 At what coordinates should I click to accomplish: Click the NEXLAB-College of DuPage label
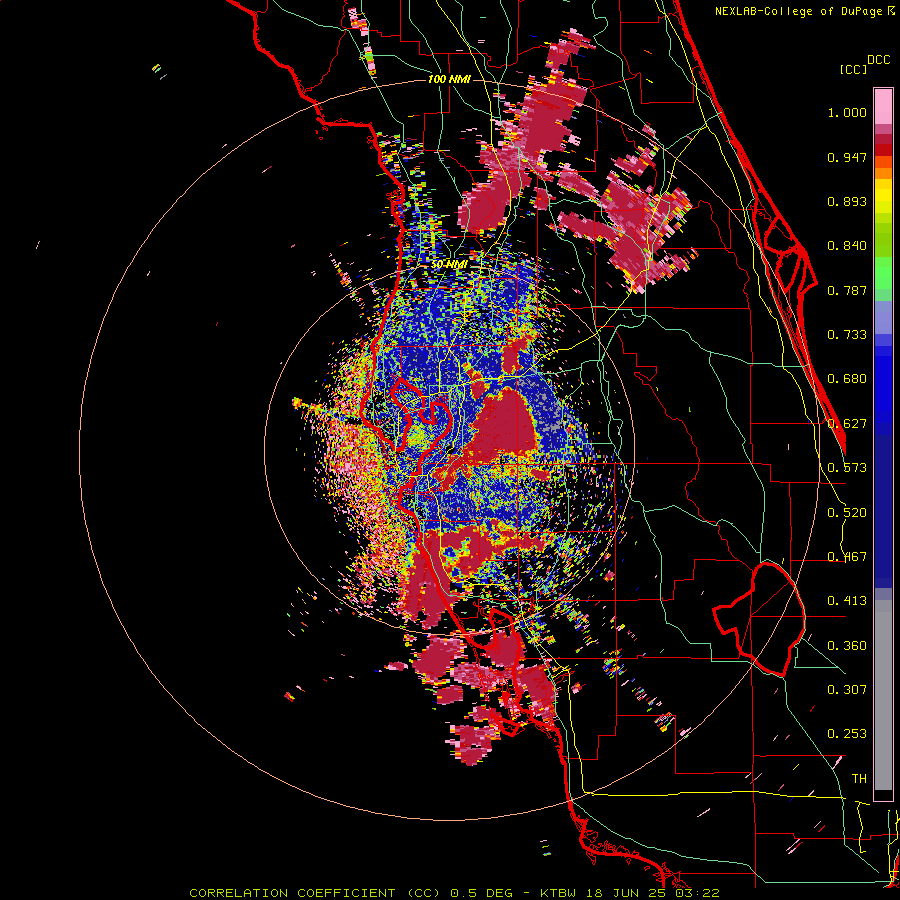pos(804,11)
